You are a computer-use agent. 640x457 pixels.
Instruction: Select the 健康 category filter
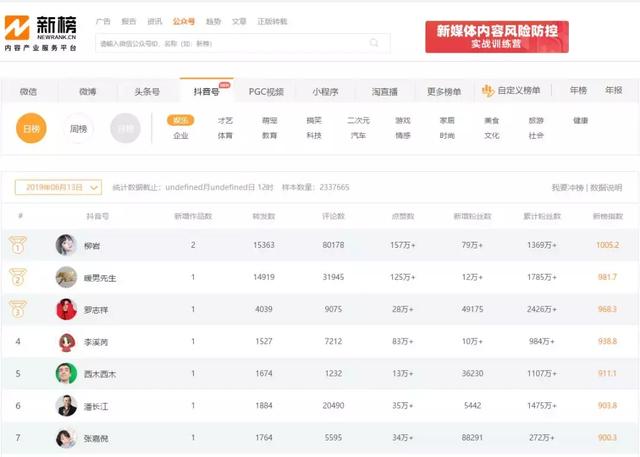581,120
